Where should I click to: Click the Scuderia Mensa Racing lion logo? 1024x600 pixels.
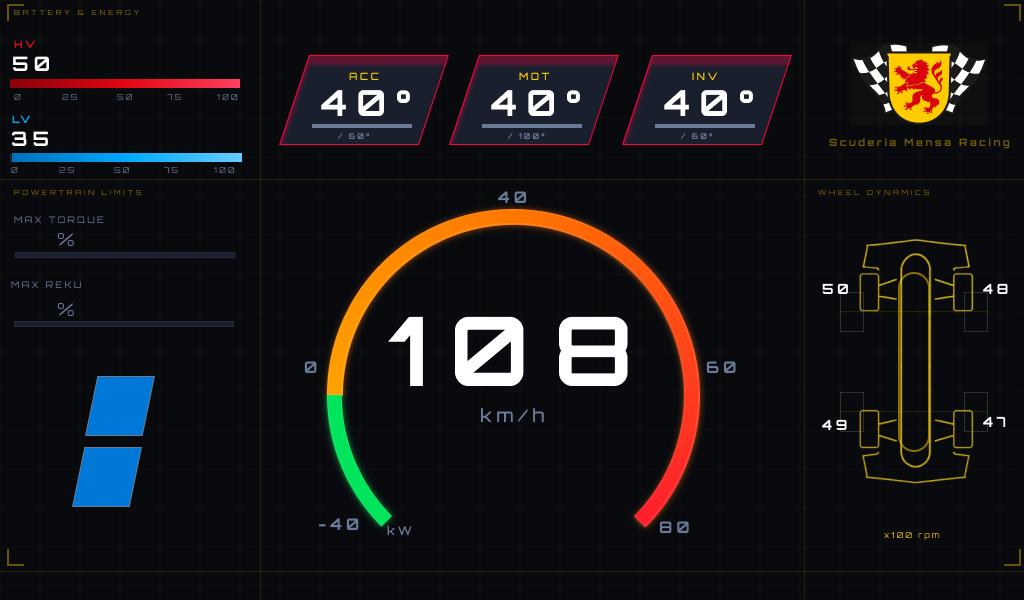click(919, 84)
